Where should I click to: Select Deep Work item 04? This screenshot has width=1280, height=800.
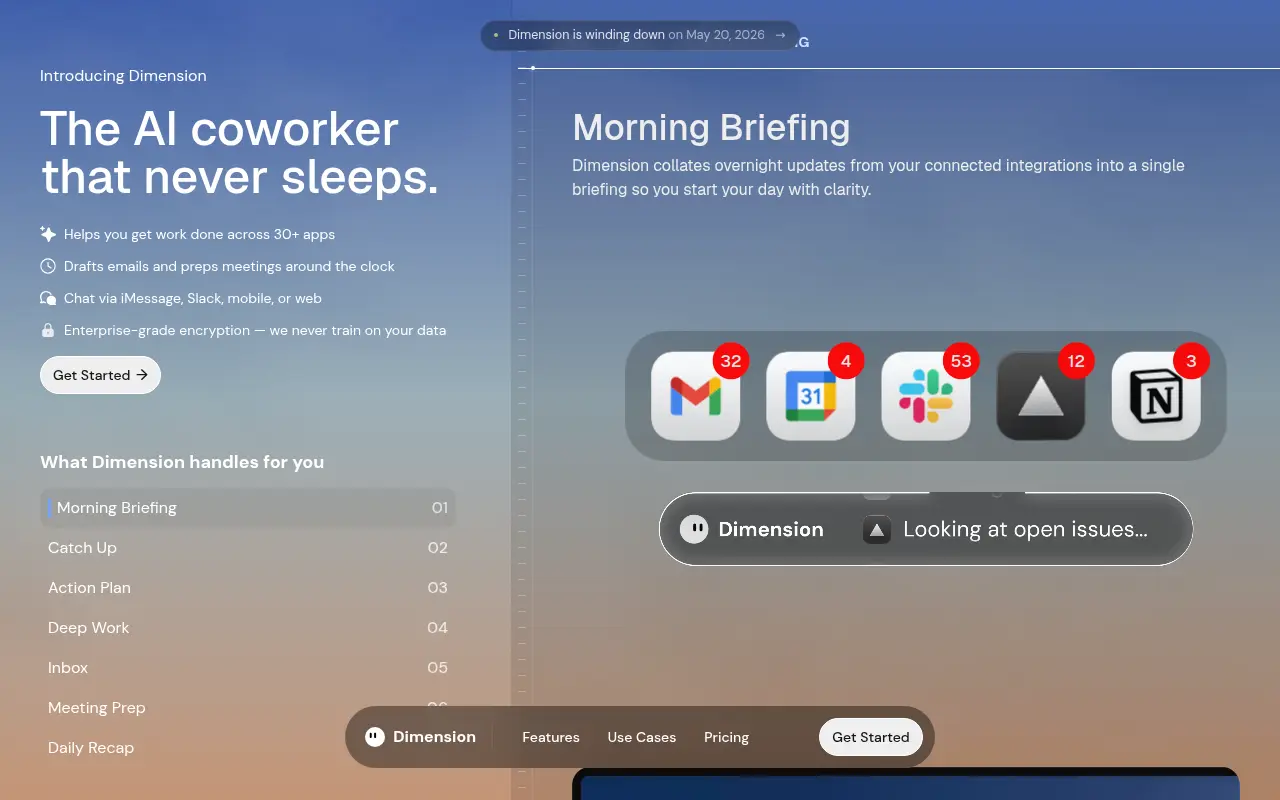pos(248,628)
